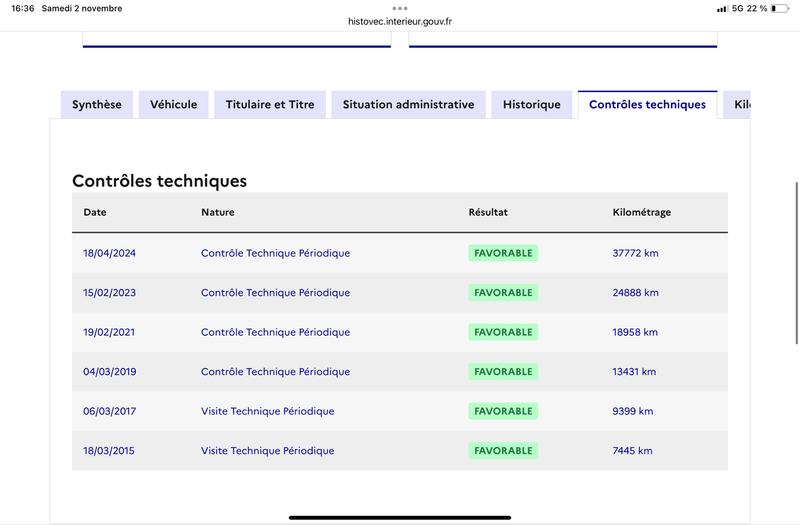Tap the histovec.interieur.gouv.fr address bar
The width and height of the screenshot is (800, 525).
399,21
